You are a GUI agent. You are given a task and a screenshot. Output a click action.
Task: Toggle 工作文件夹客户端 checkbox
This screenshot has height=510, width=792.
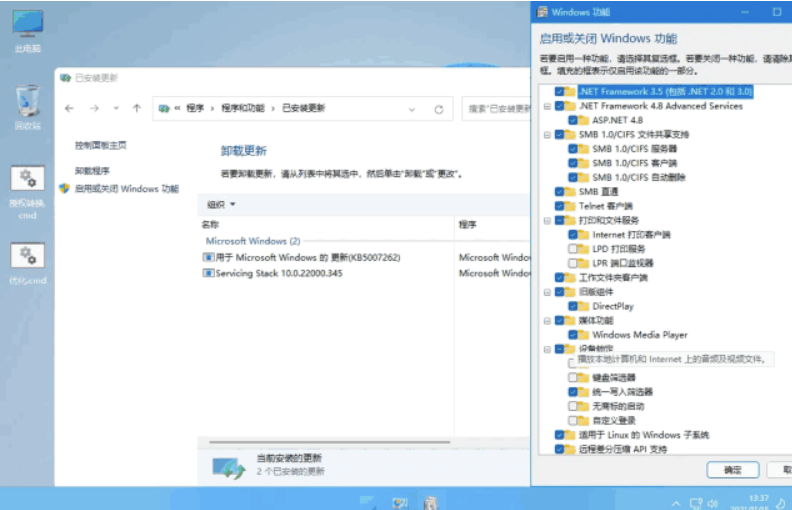point(559,278)
